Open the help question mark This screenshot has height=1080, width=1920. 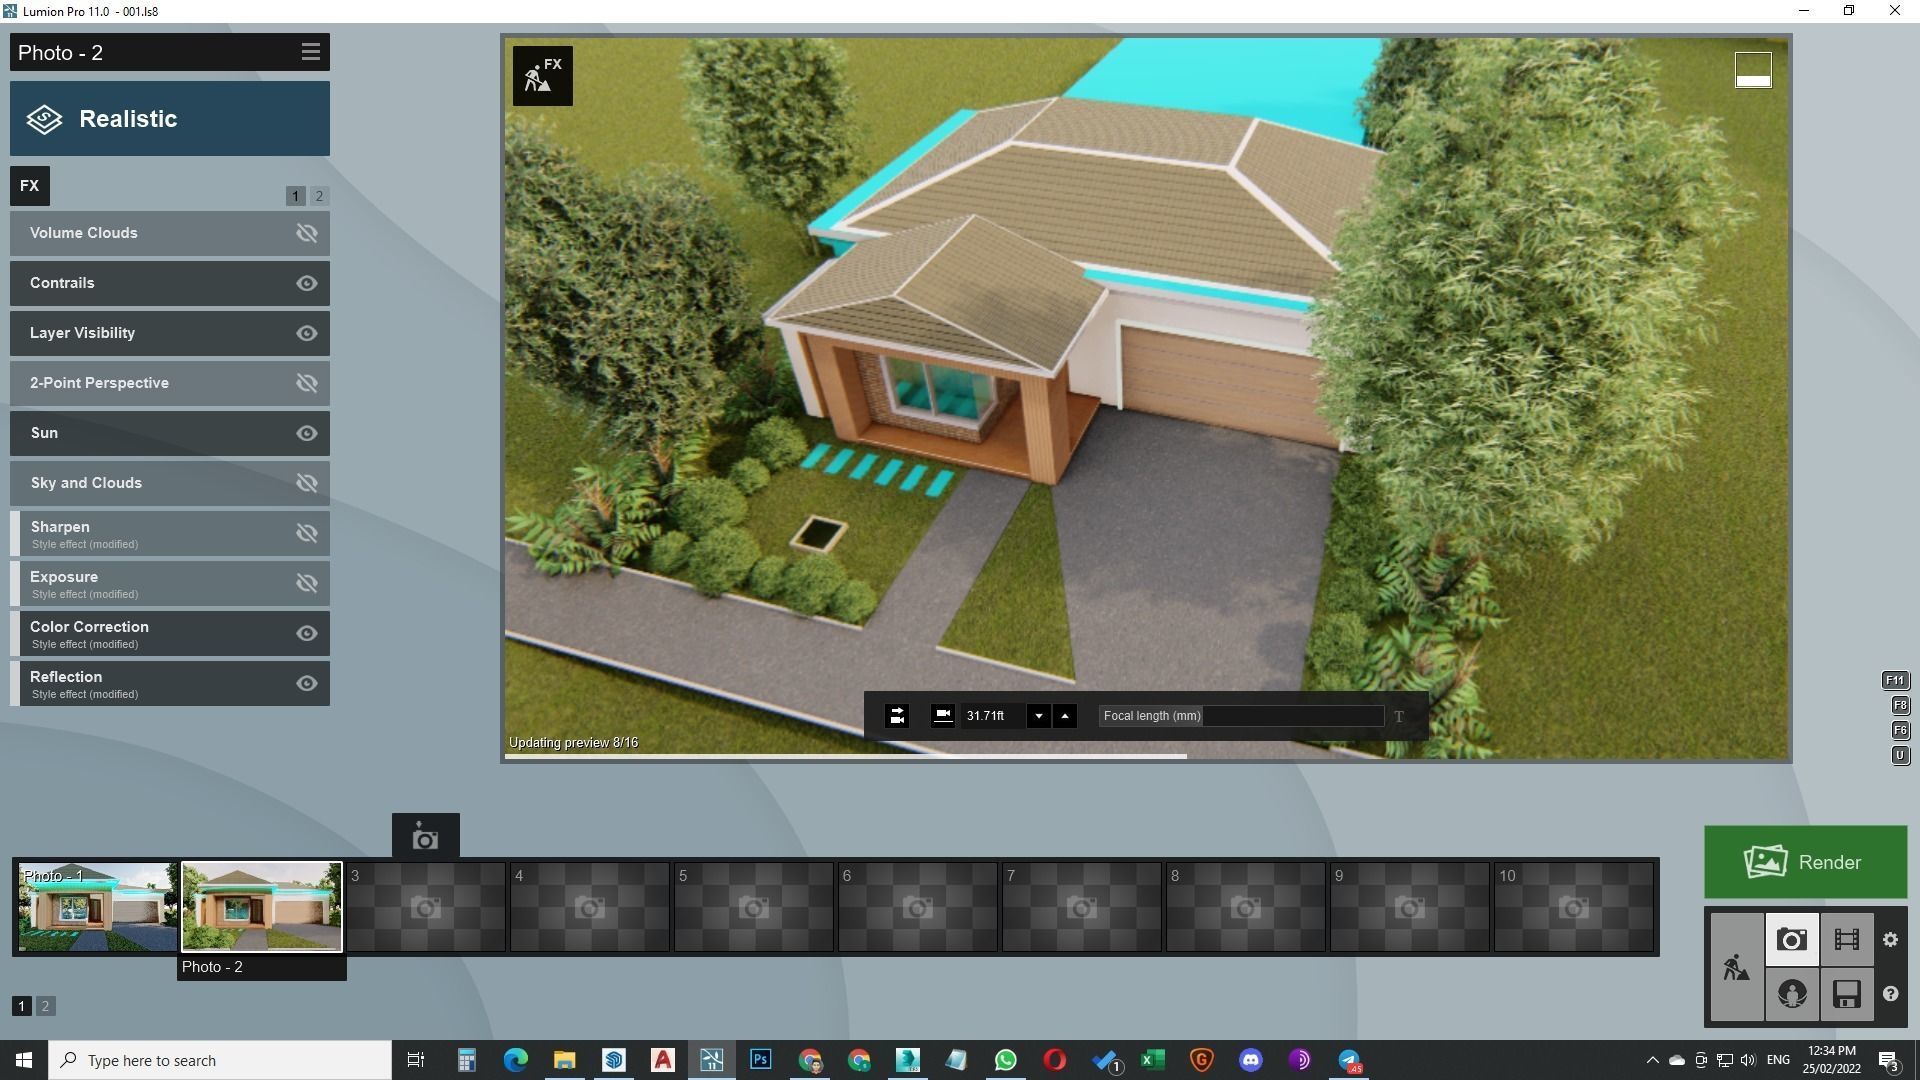1890,994
